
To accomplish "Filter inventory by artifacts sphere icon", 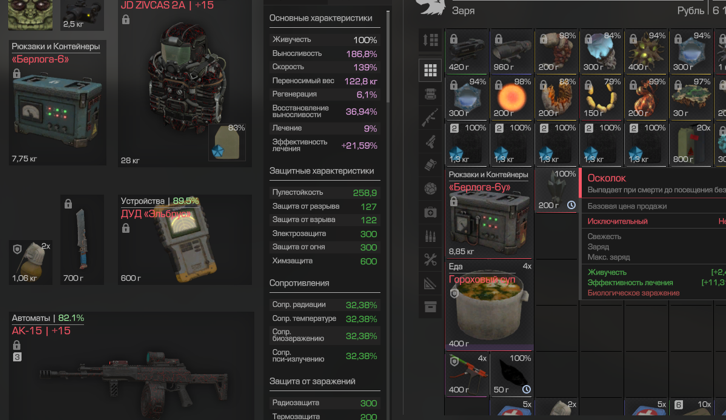I will [x=430, y=188].
